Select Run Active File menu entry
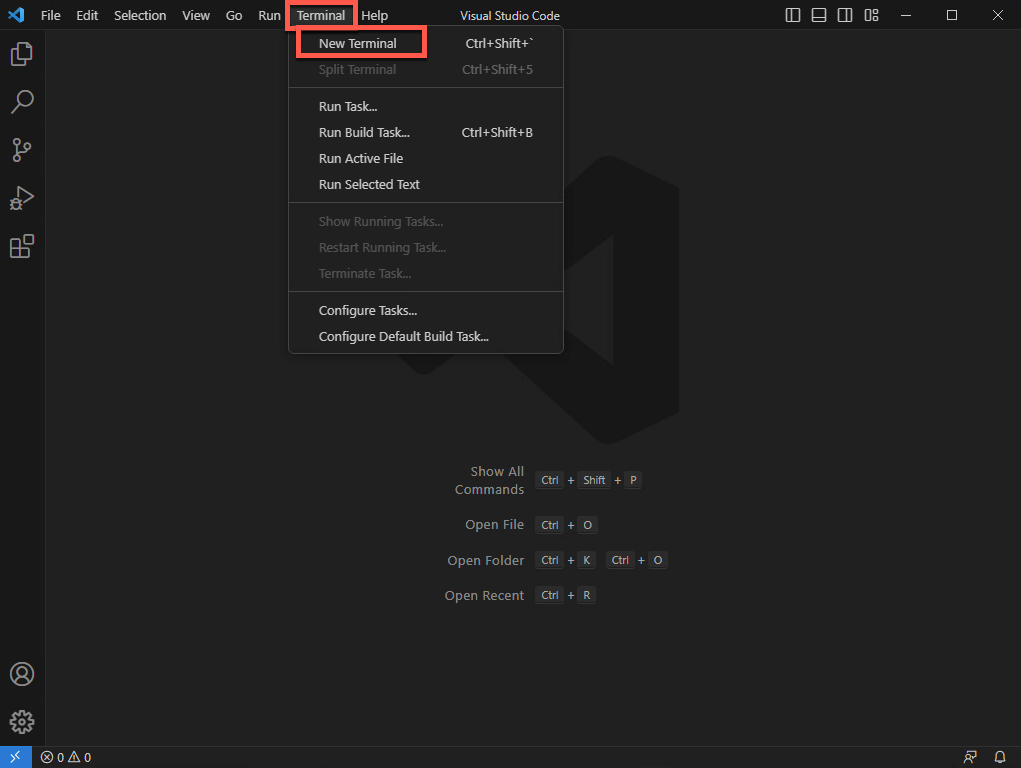This screenshot has width=1021, height=768. (x=361, y=158)
